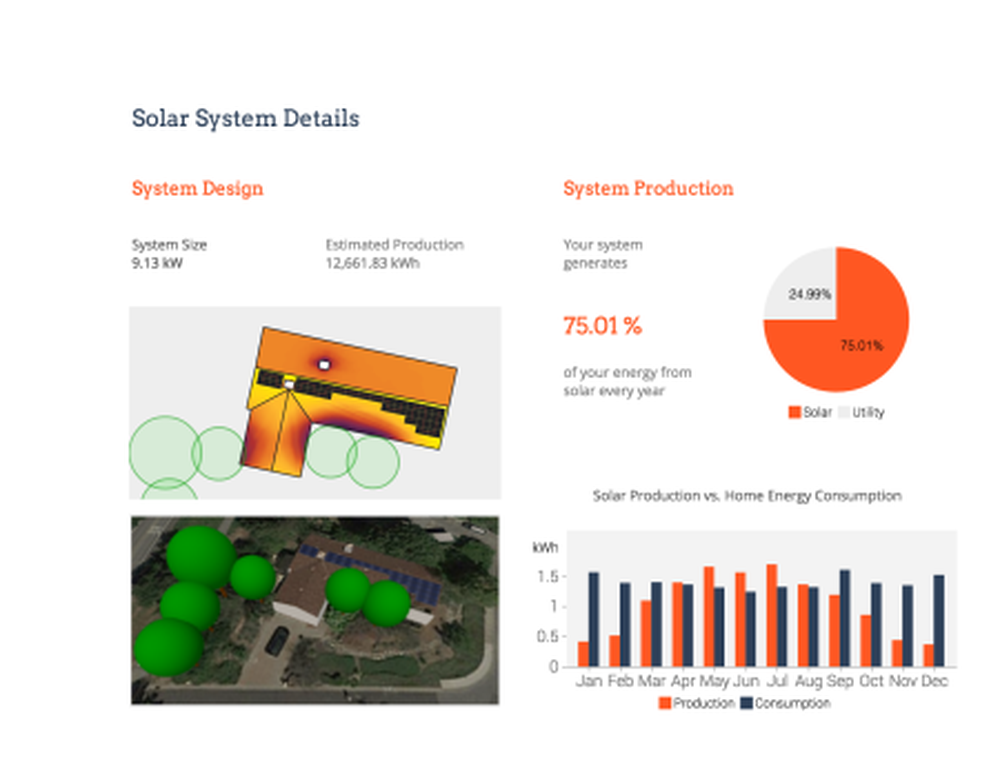This screenshot has width=1000, height=766.
Task: Click the Solar legend color swatch
Action: click(x=794, y=413)
